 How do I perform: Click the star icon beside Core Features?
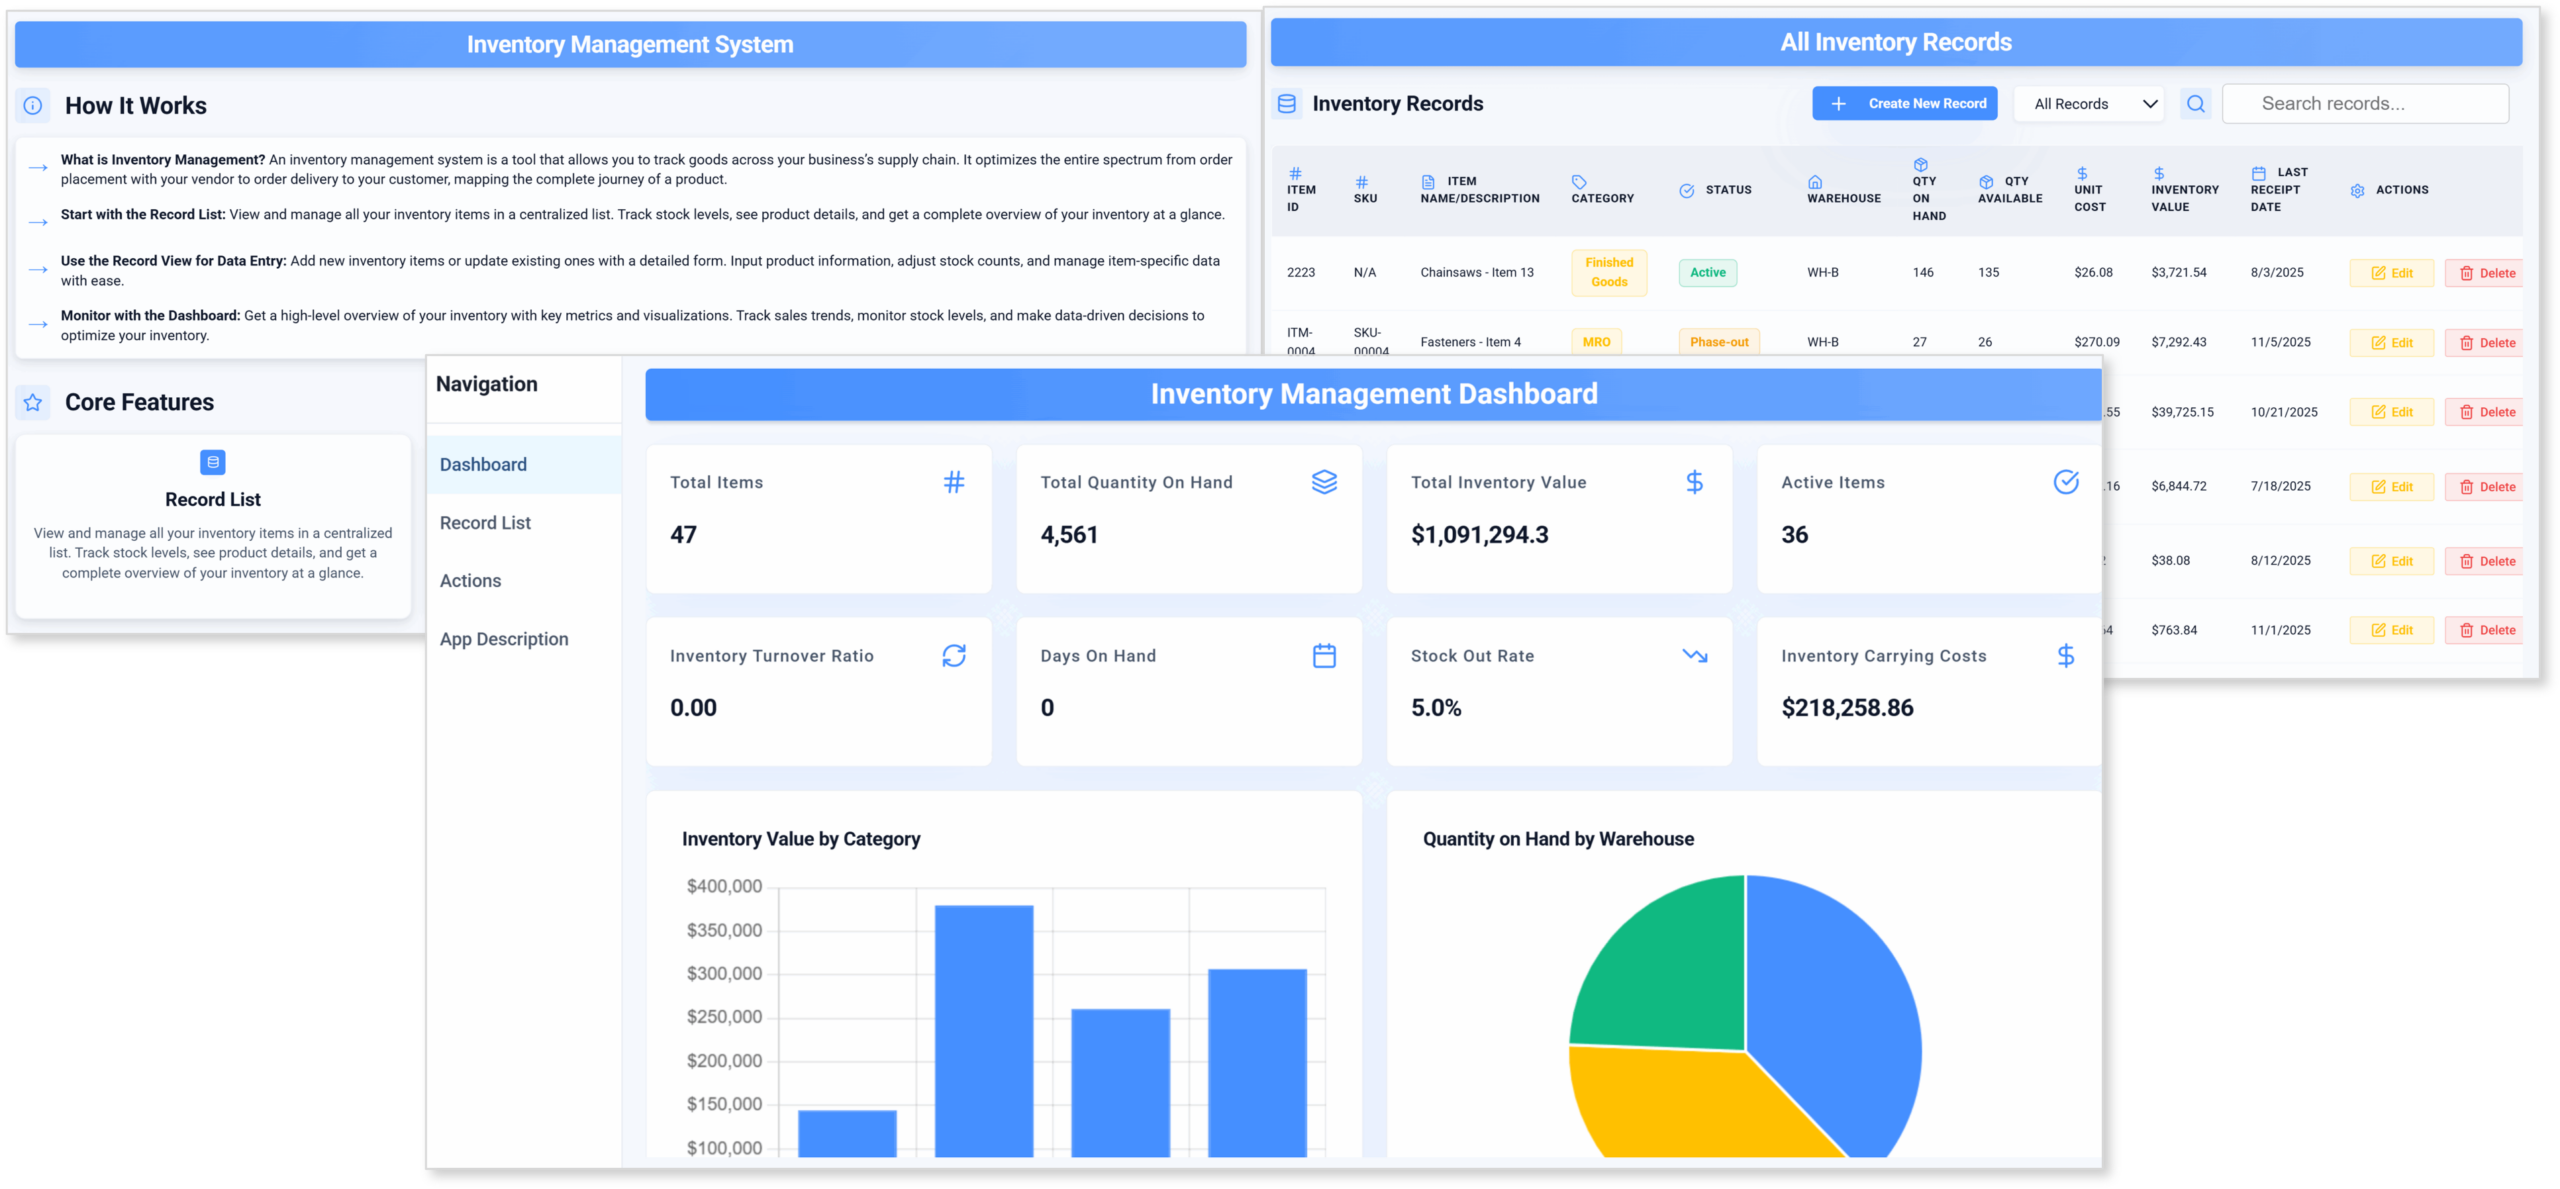tap(33, 402)
